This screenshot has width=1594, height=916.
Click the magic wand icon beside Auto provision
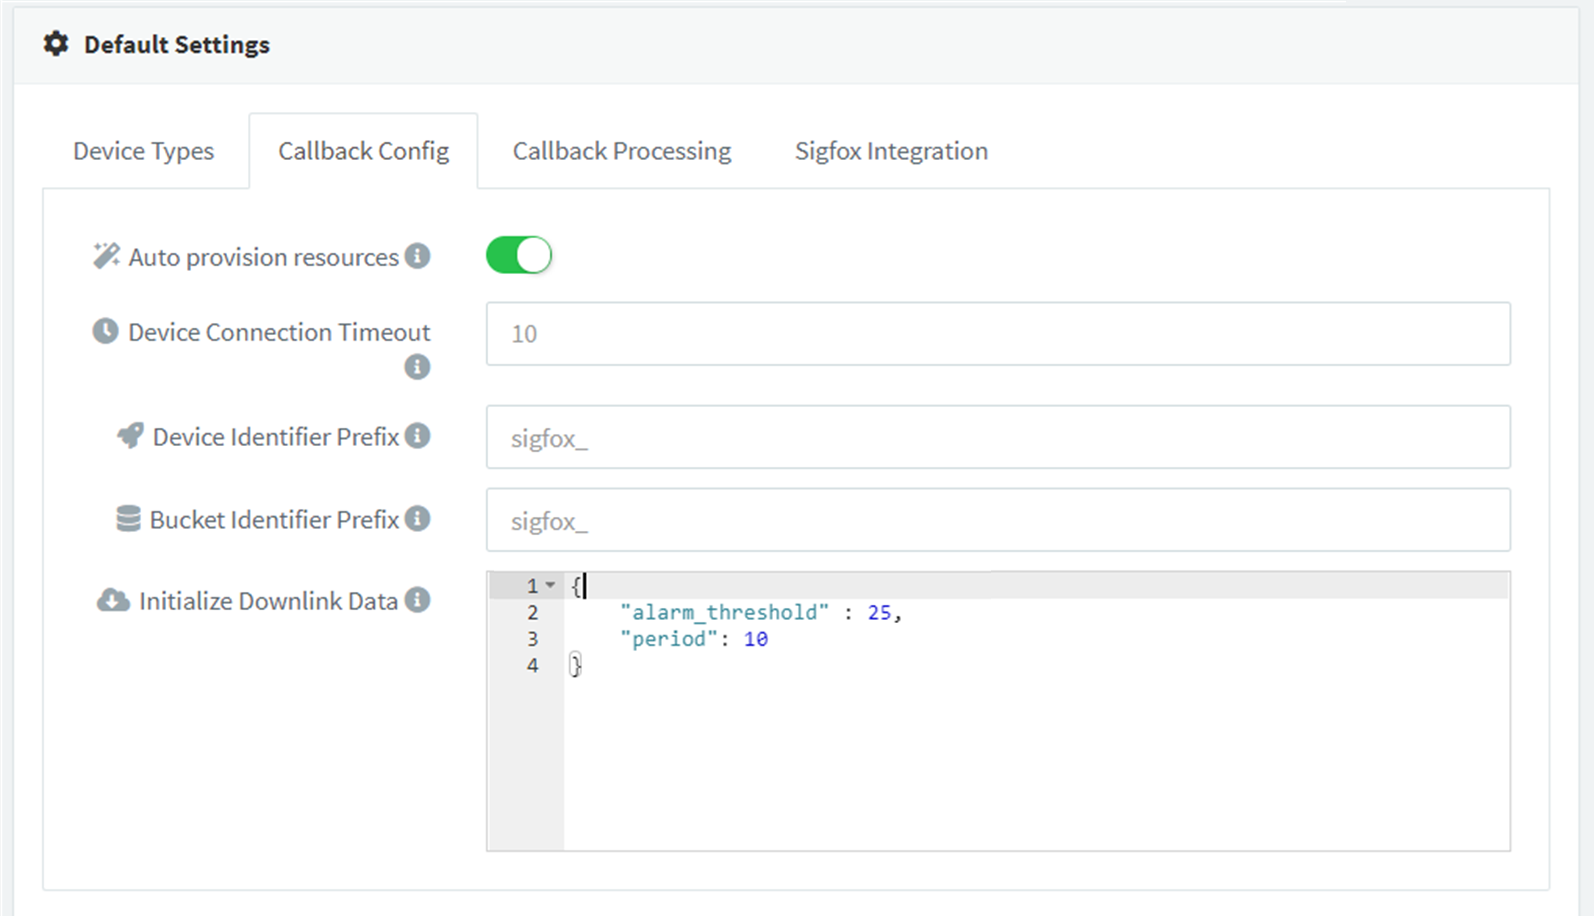pyautogui.click(x=106, y=256)
